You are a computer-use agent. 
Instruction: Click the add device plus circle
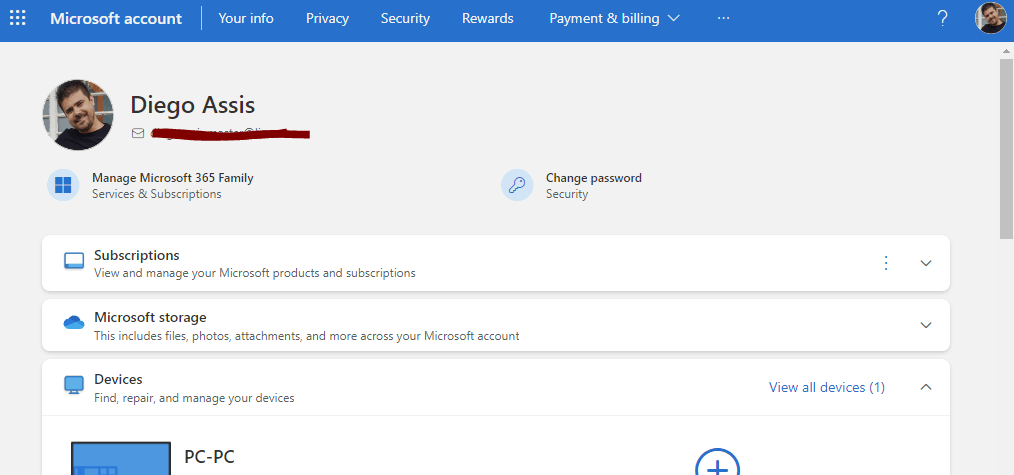tap(717, 461)
